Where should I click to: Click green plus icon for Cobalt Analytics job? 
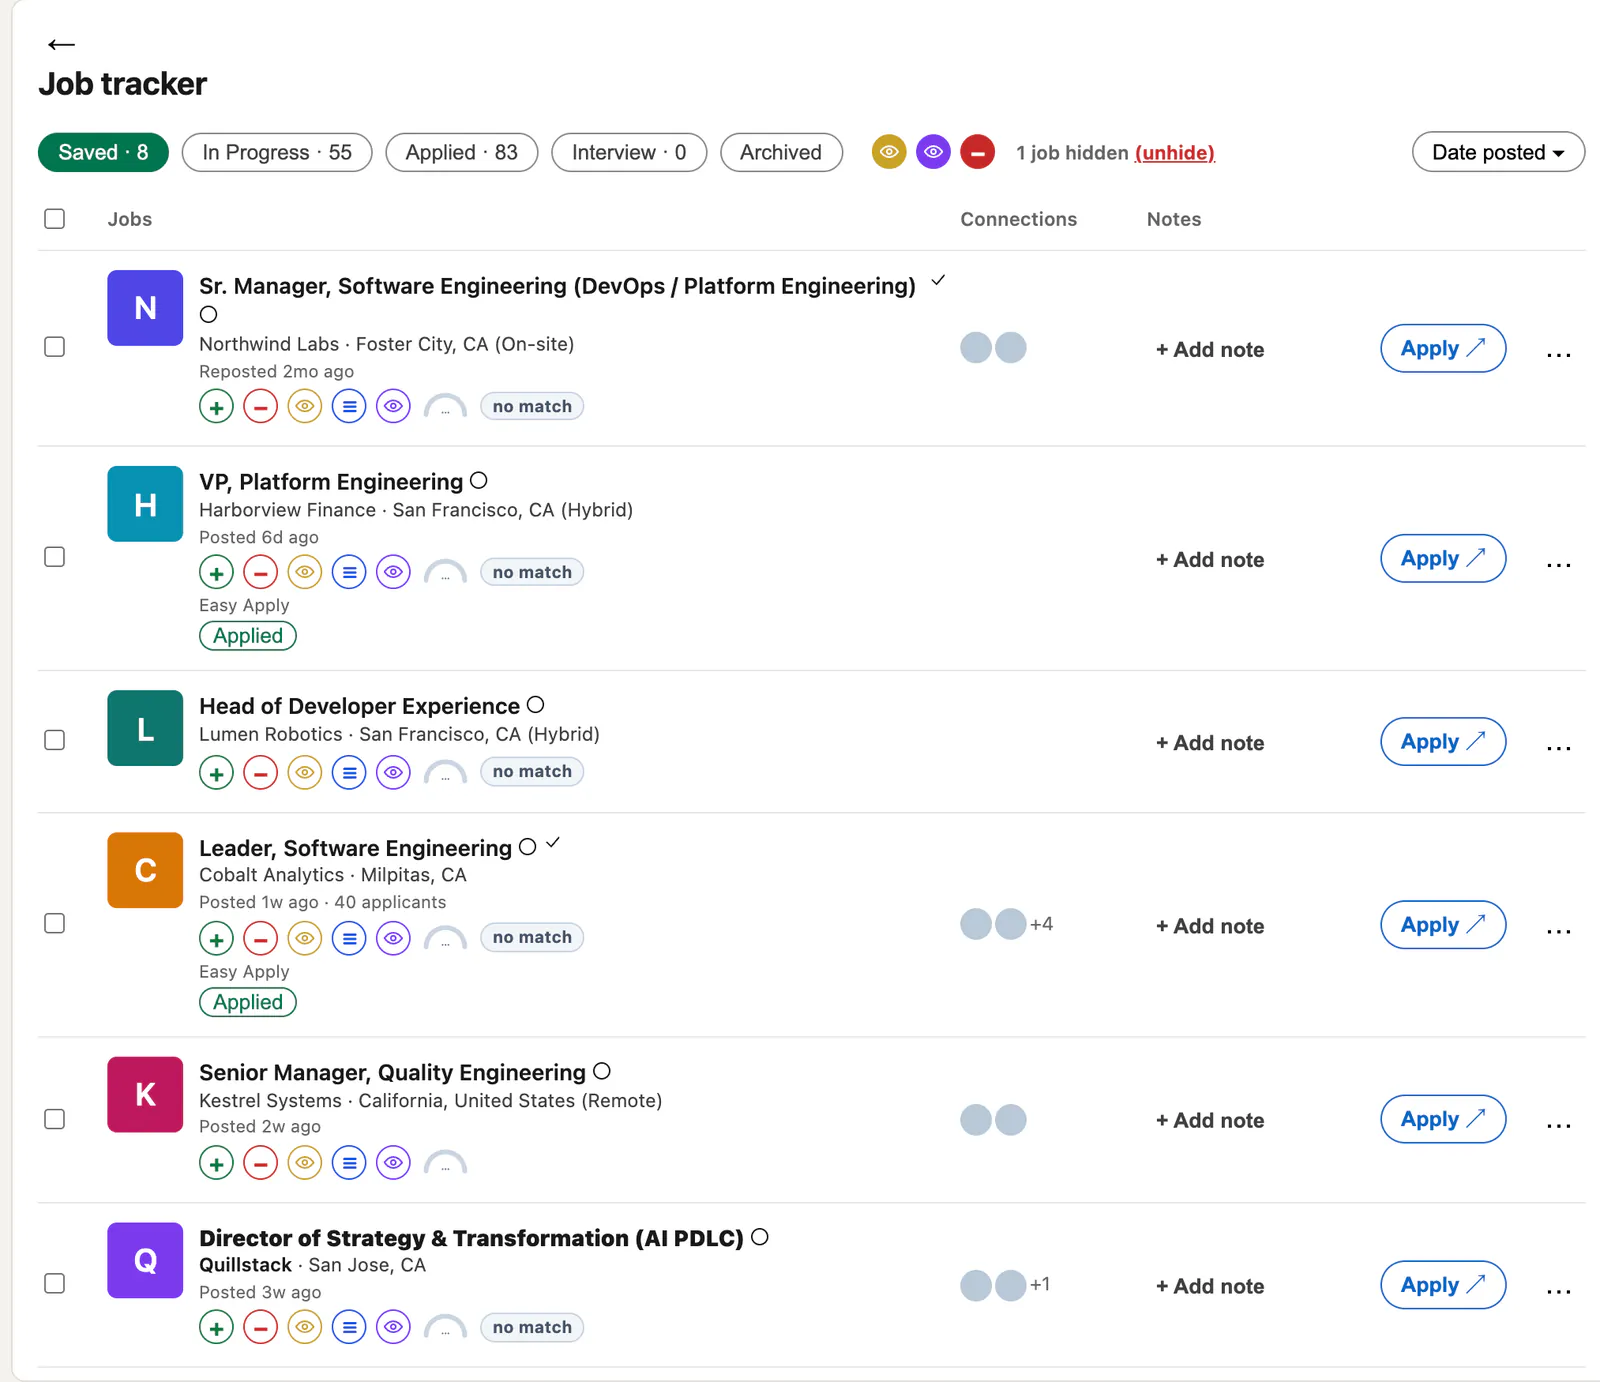216,939
